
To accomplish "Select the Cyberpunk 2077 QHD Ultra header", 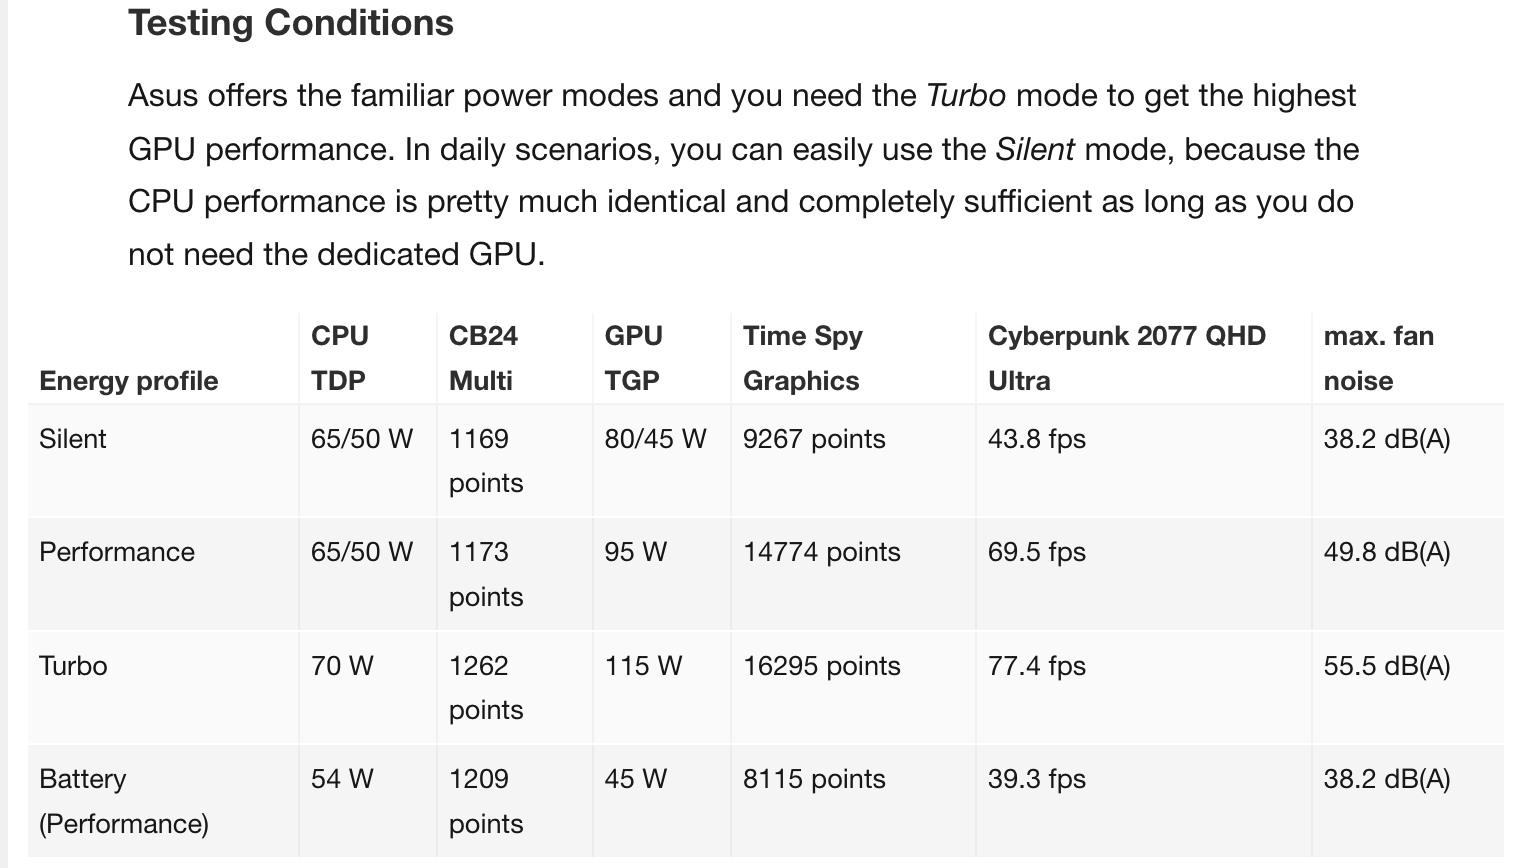I will (1127, 358).
